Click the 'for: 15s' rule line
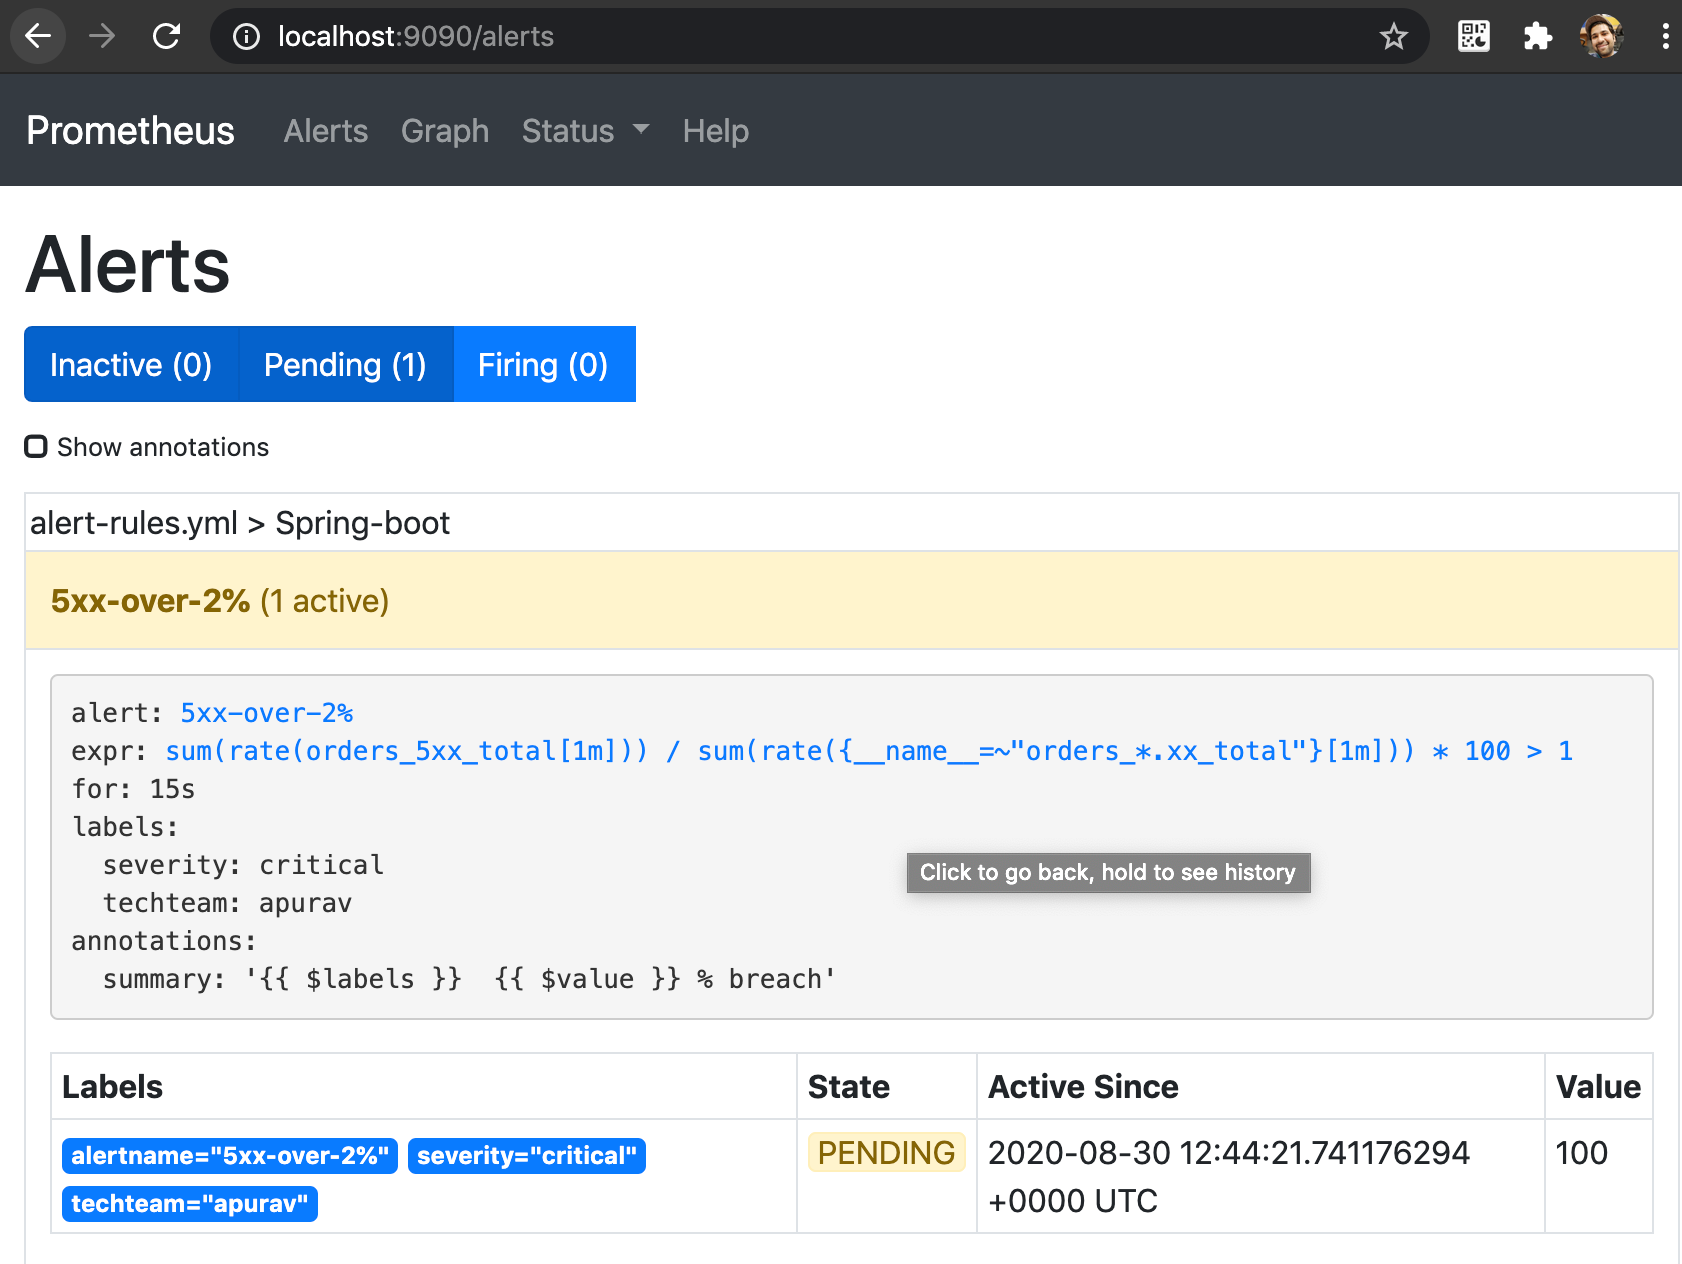This screenshot has width=1682, height=1264. point(133,789)
